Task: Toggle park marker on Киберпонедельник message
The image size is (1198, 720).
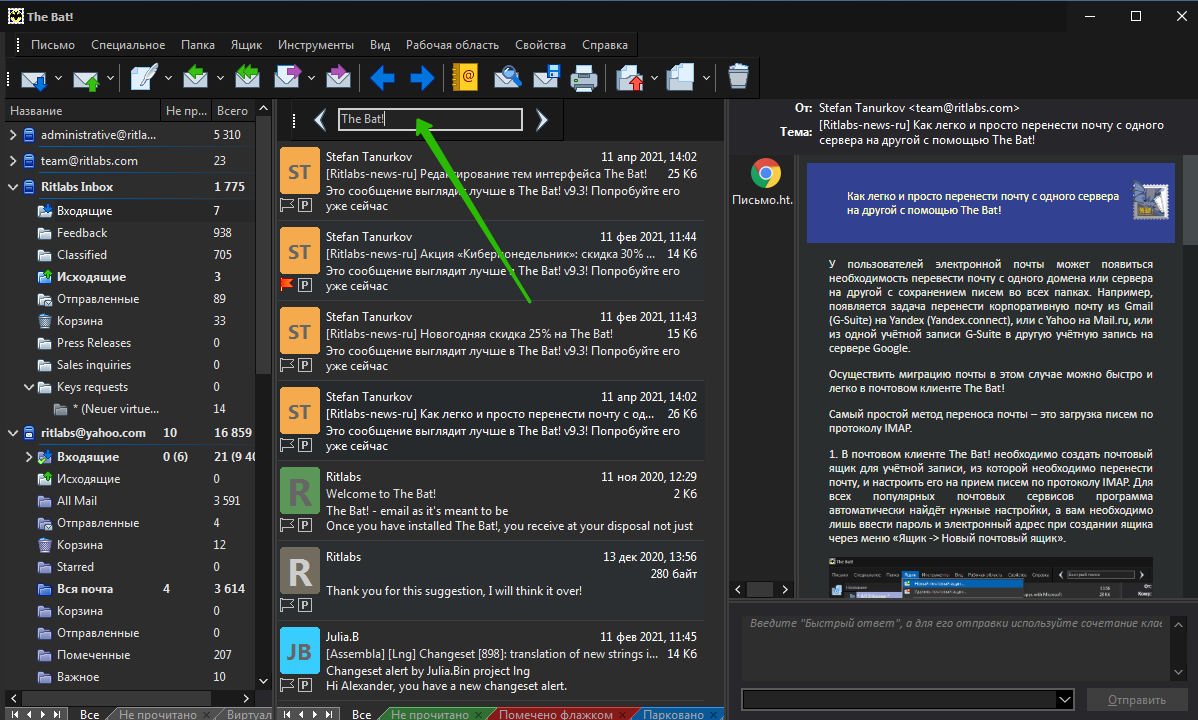Action: click(x=305, y=285)
